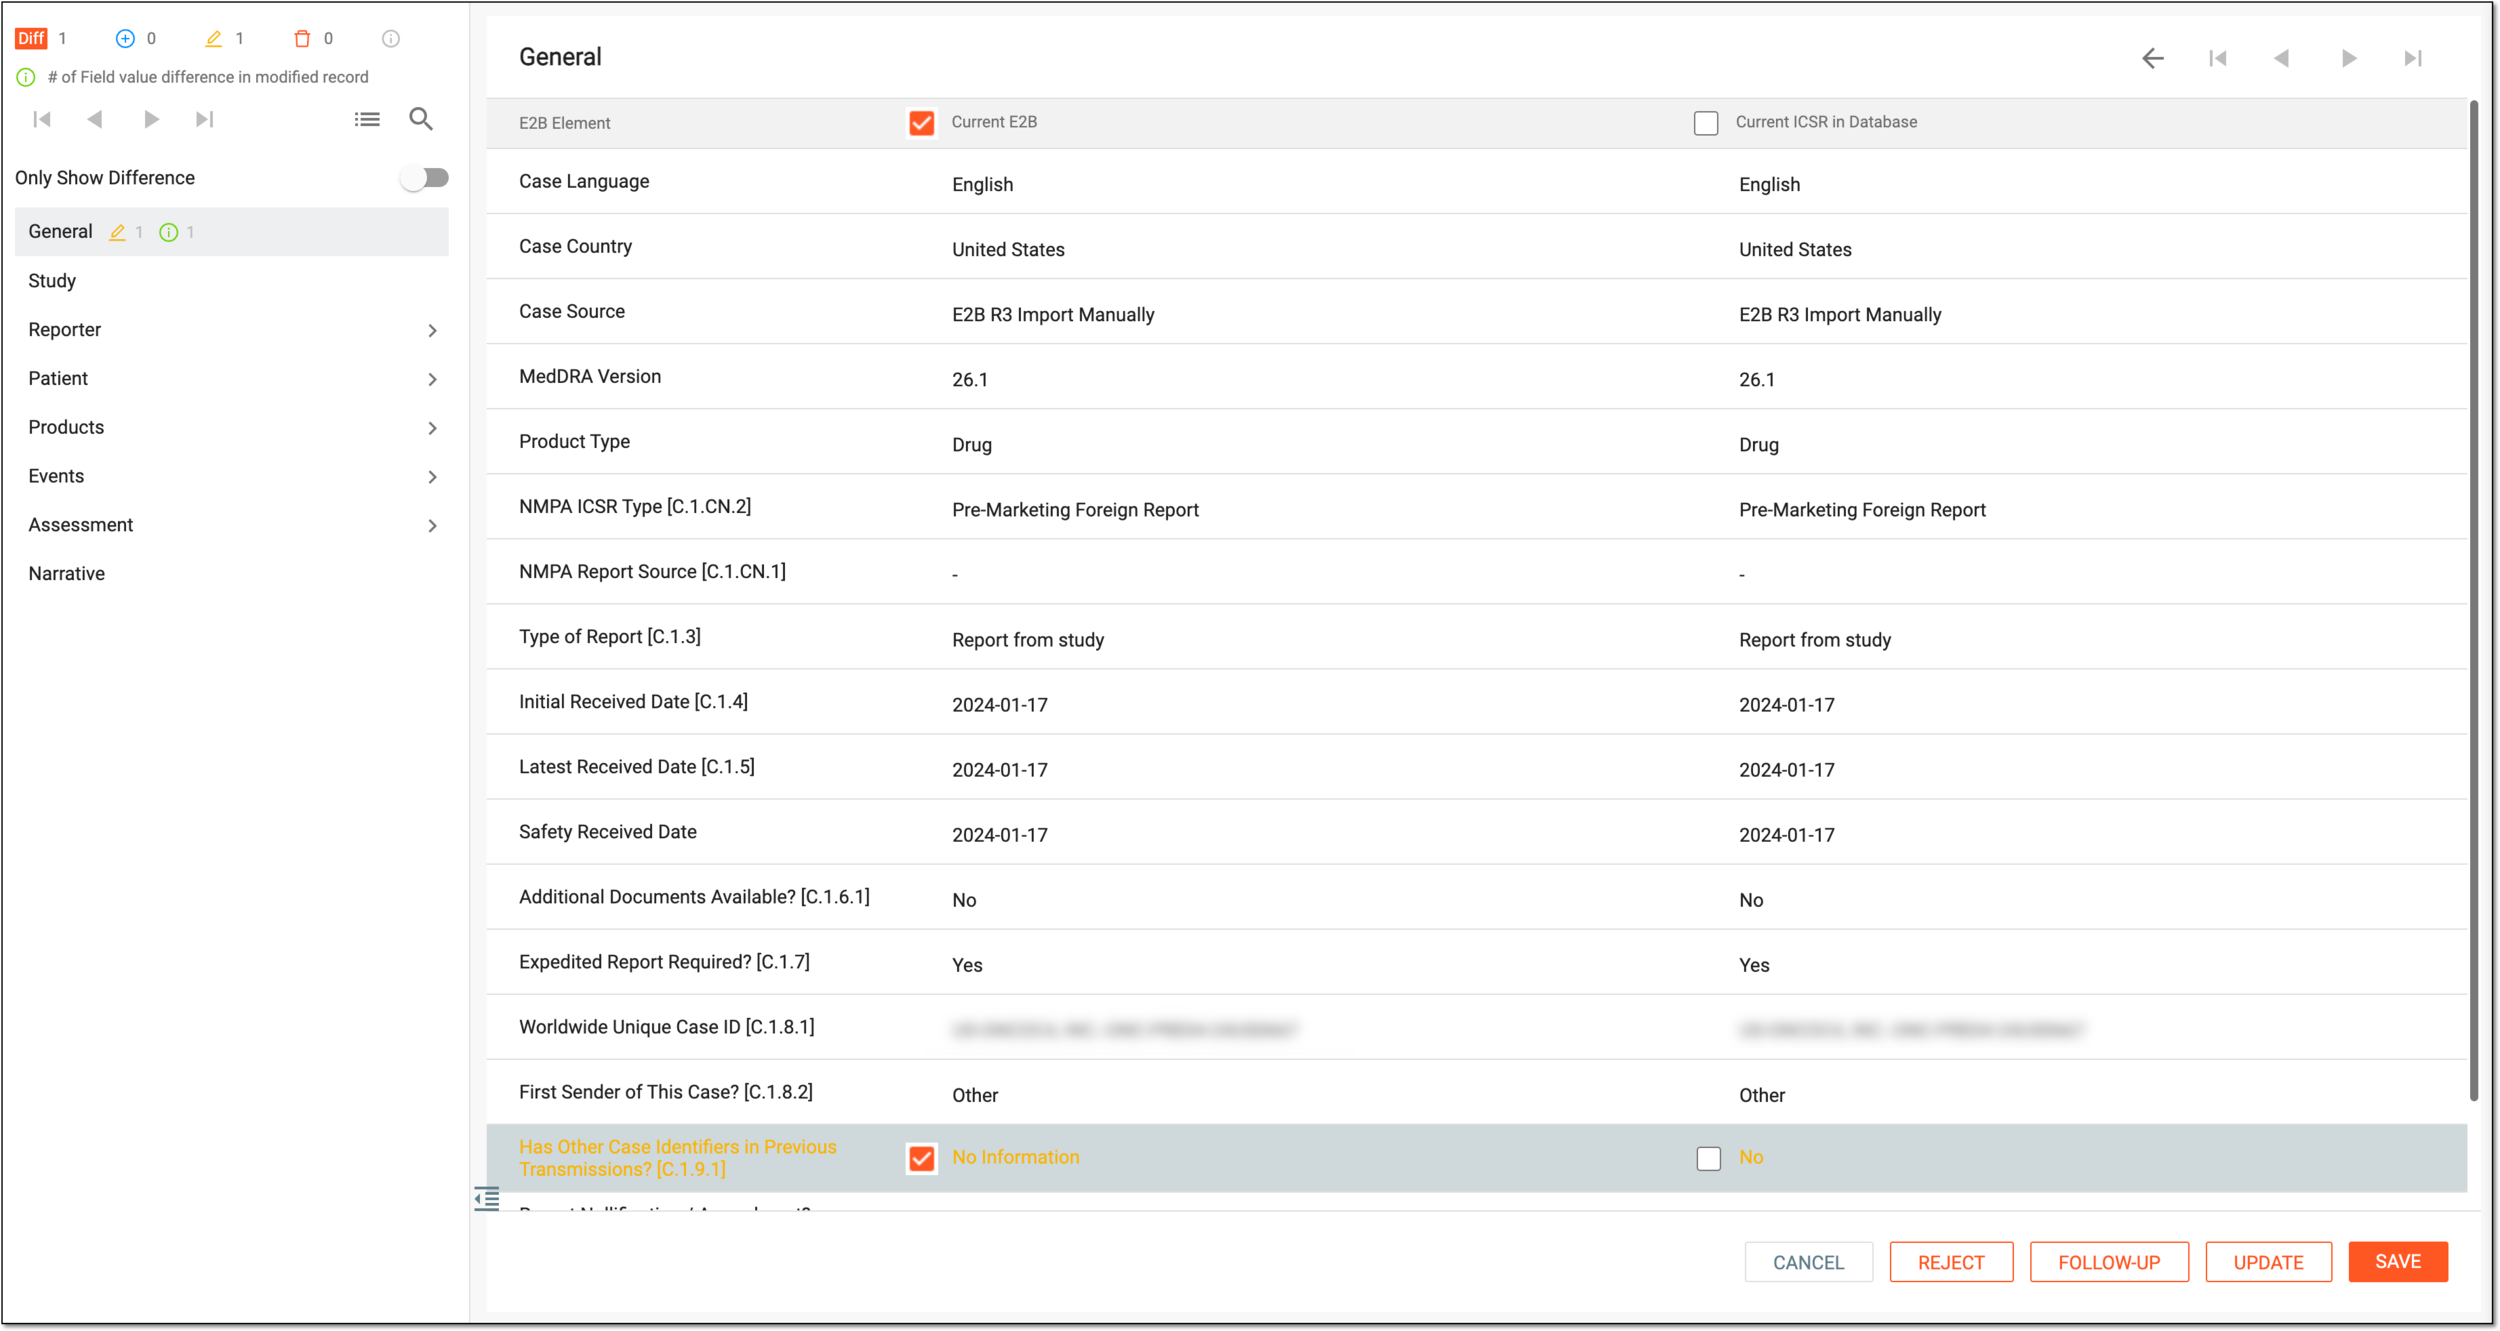The height and width of the screenshot is (1331, 2500).
Task: Check Current ICSR in Database header checkbox
Action: pos(1706,123)
